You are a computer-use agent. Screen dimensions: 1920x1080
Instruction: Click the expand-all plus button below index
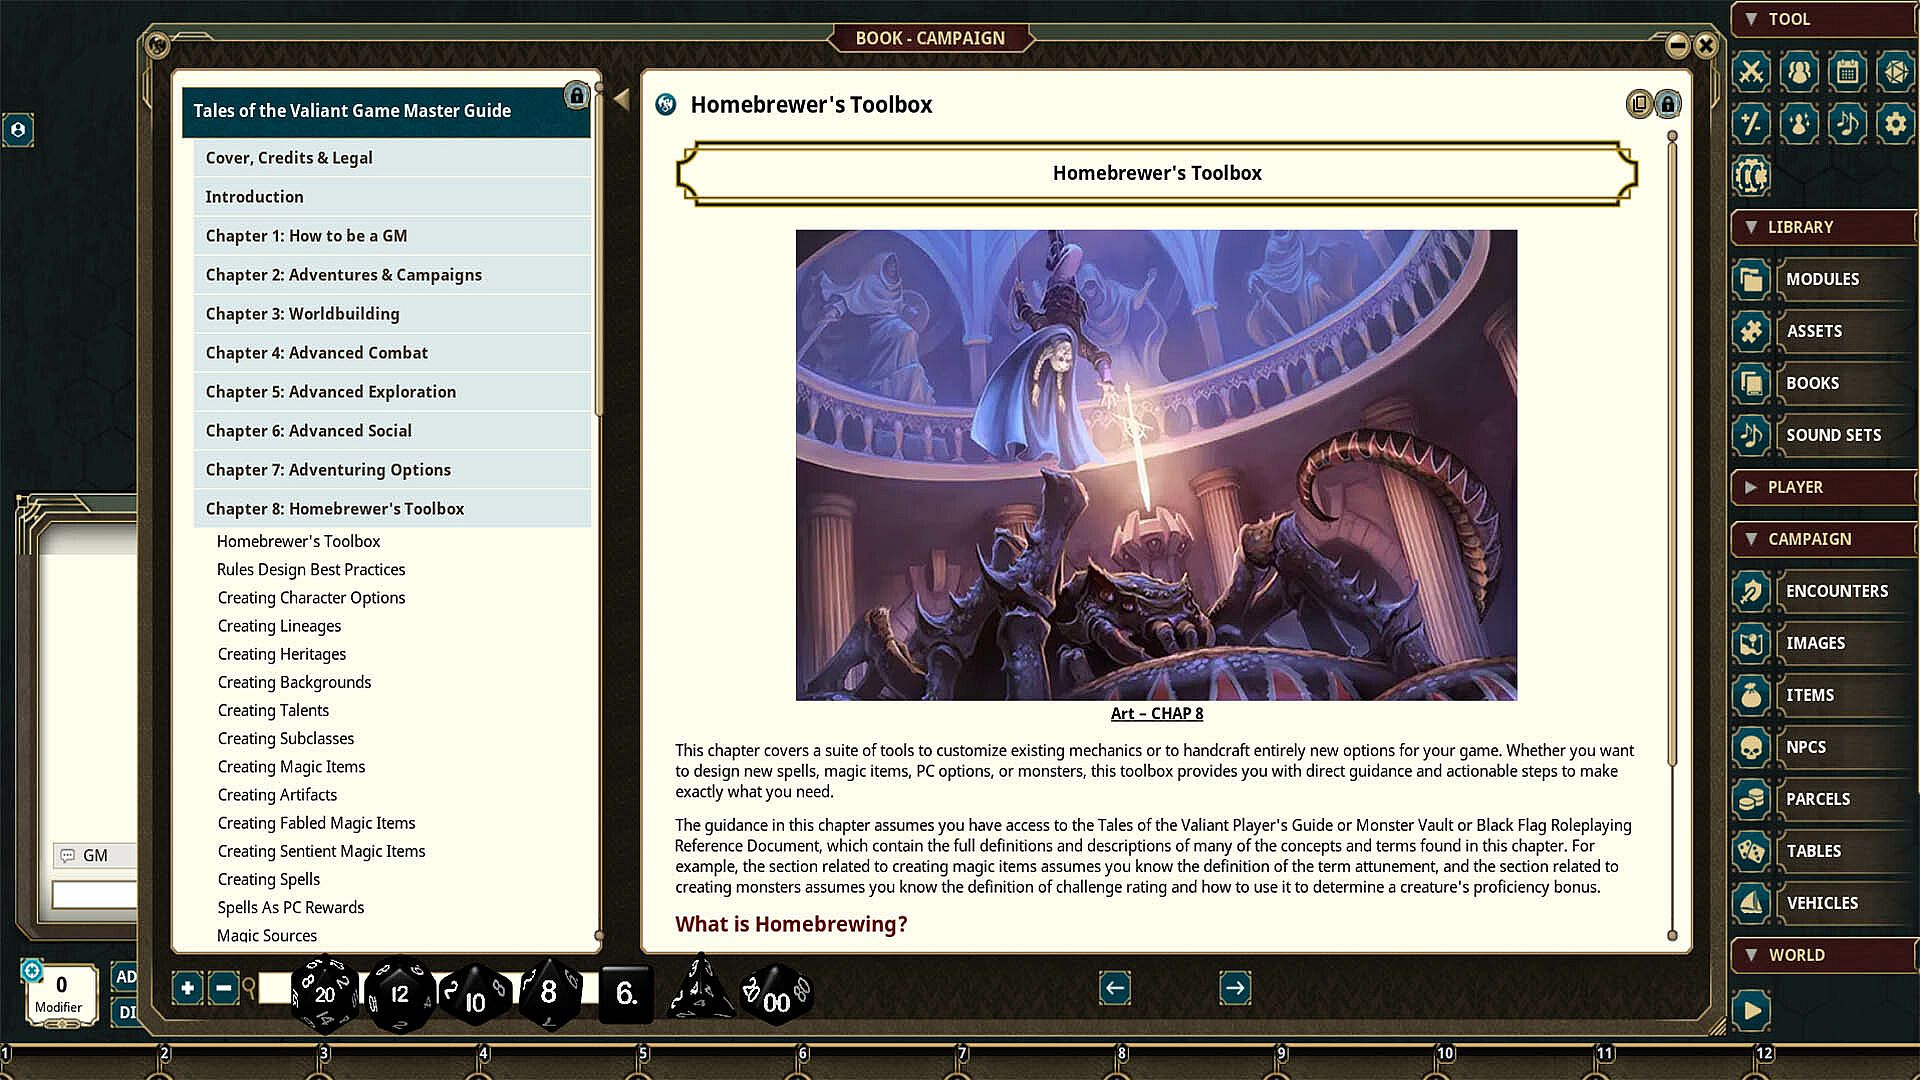[187, 988]
